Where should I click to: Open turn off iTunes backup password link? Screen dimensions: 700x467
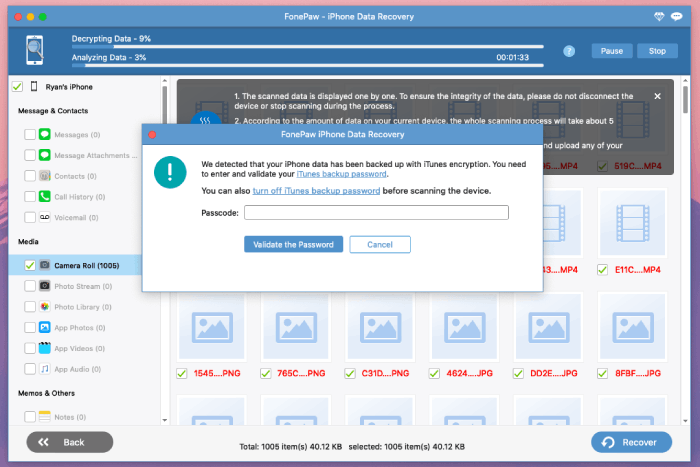click(316, 191)
